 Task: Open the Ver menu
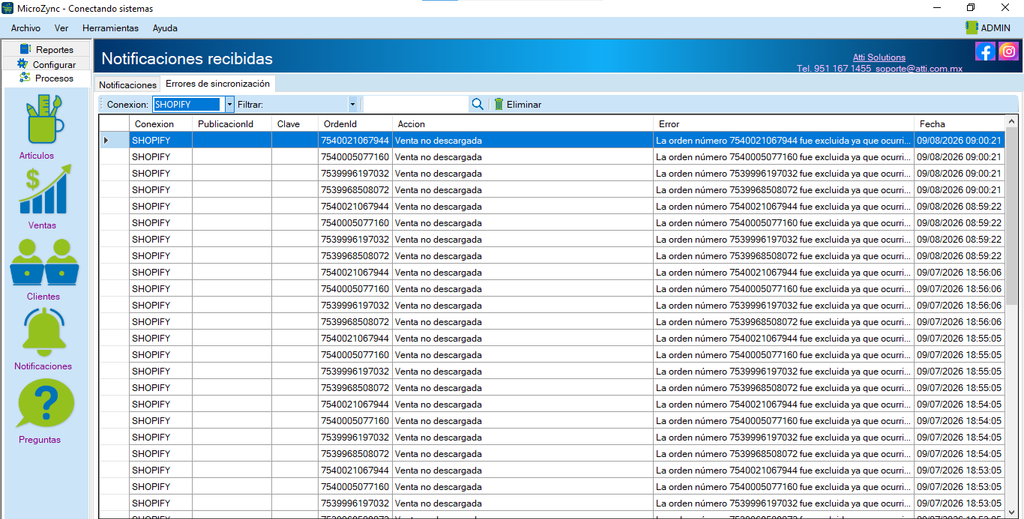pyautogui.click(x=61, y=28)
